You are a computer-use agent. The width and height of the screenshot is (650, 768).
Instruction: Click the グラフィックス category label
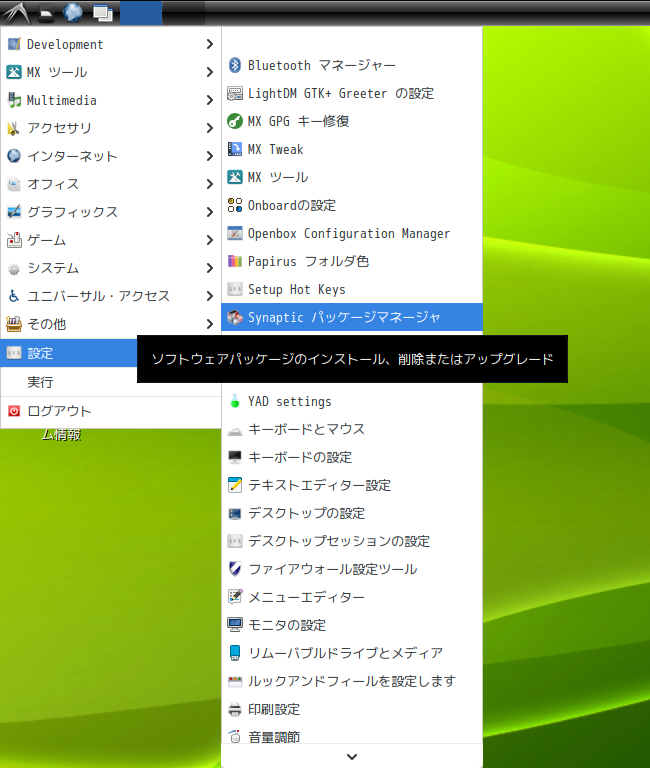click(x=72, y=212)
